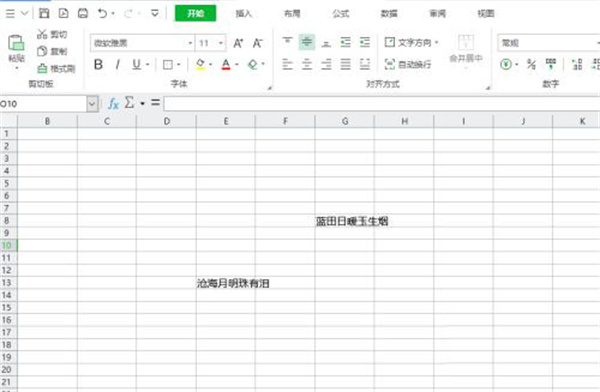Click the Undo arrow icon
Viewport: 600px width, 392px height.
pos(103,13)
